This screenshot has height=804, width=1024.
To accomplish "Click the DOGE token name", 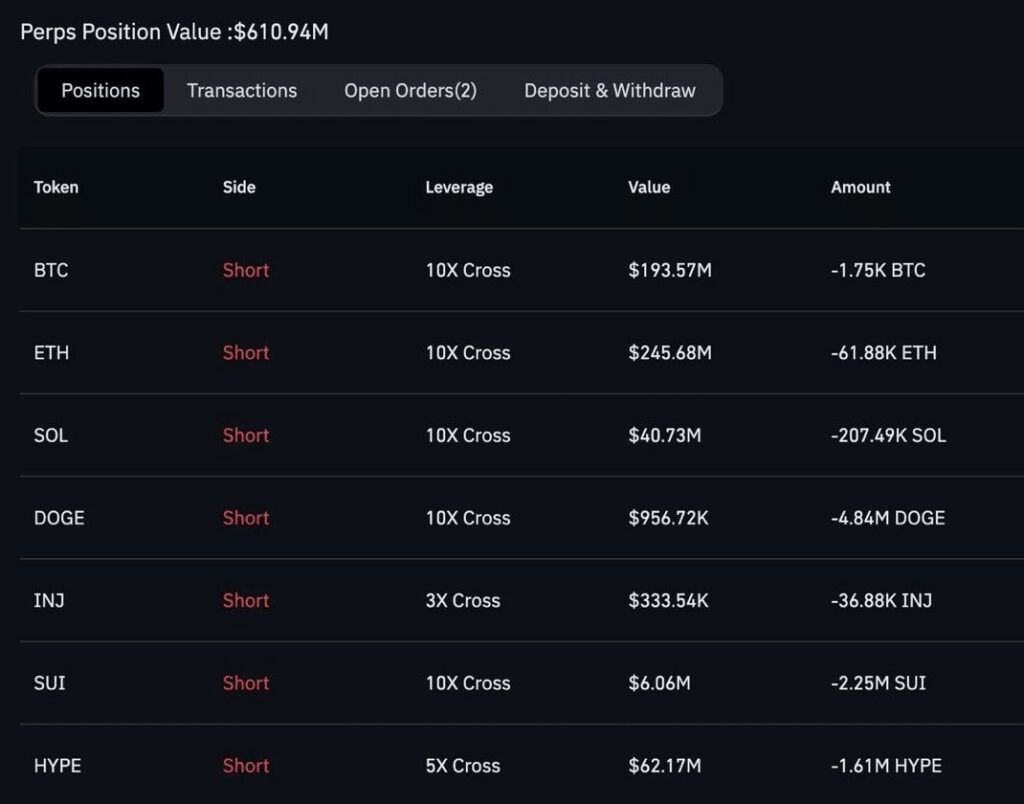I will [57, 518].
